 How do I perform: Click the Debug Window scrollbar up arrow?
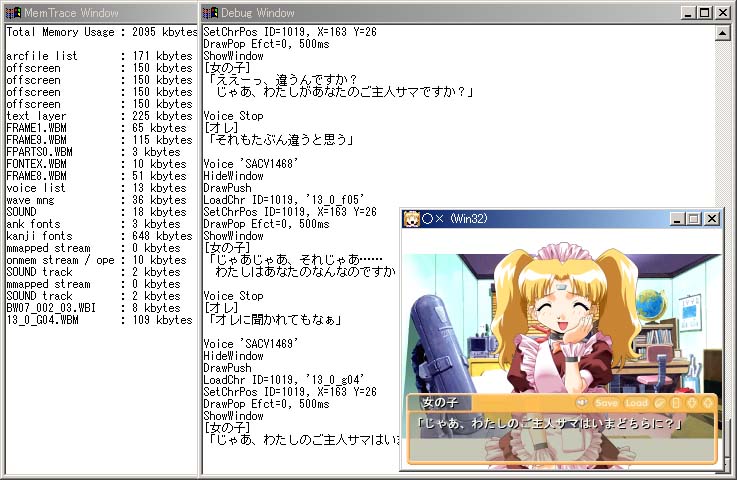[x=722, y=32]
